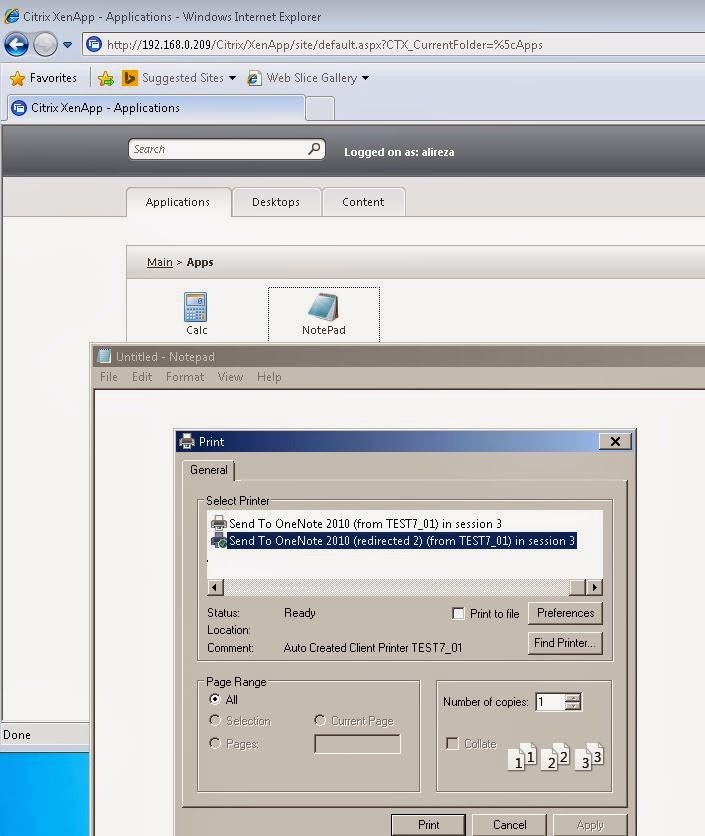This screenshot has height=836, width=705.
Task: Click the Favorites star icon
Action: click(18, 78)
